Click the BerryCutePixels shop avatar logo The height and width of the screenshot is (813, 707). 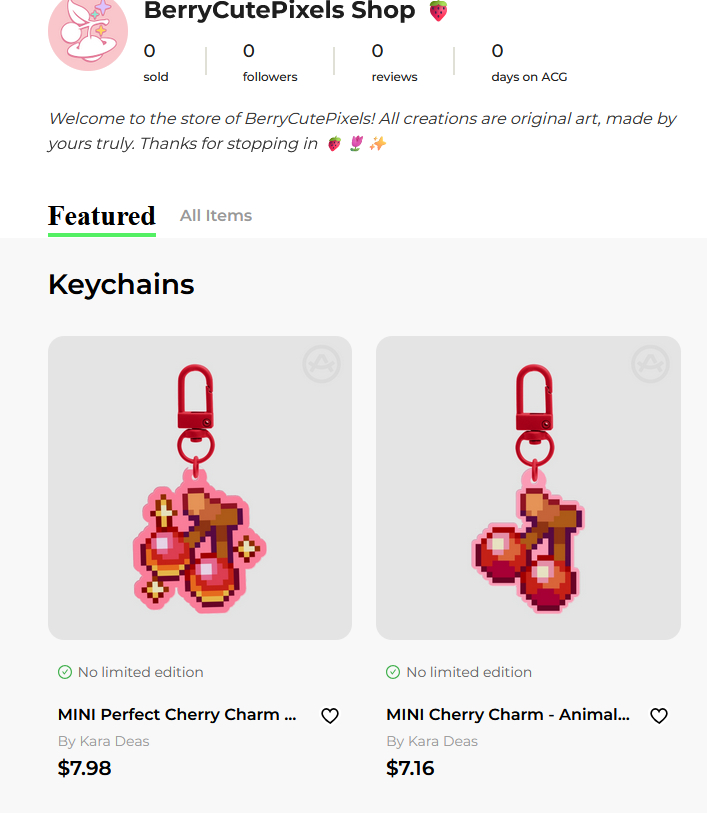click(x=88, y=32)
